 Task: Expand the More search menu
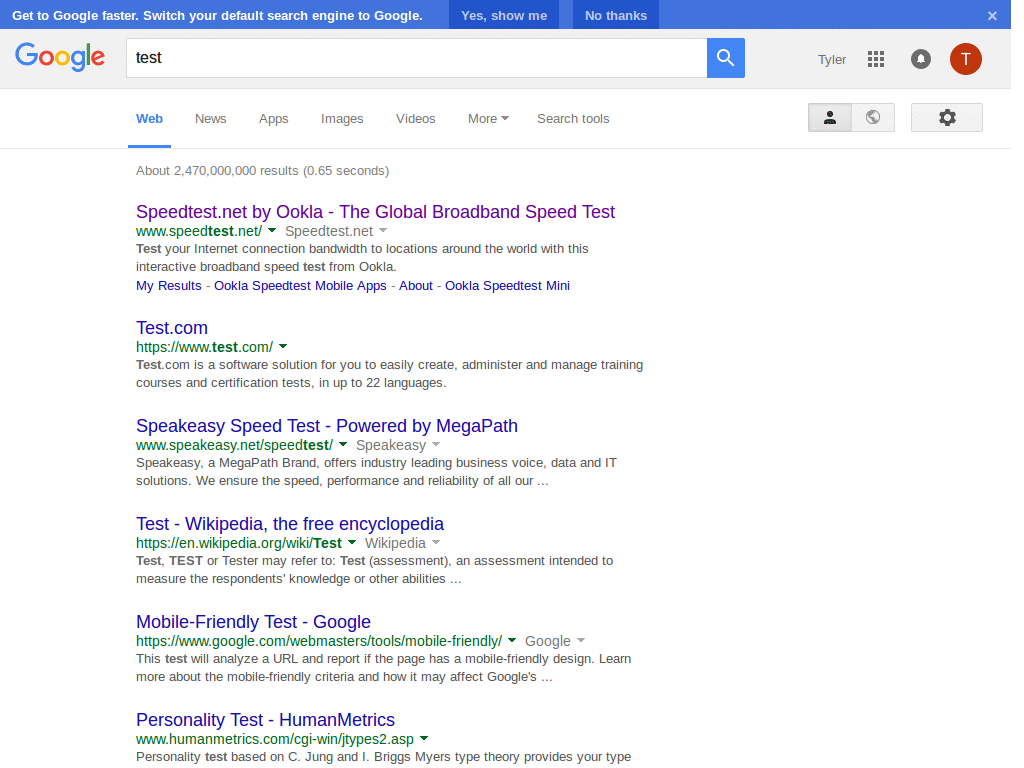point(488,119)
